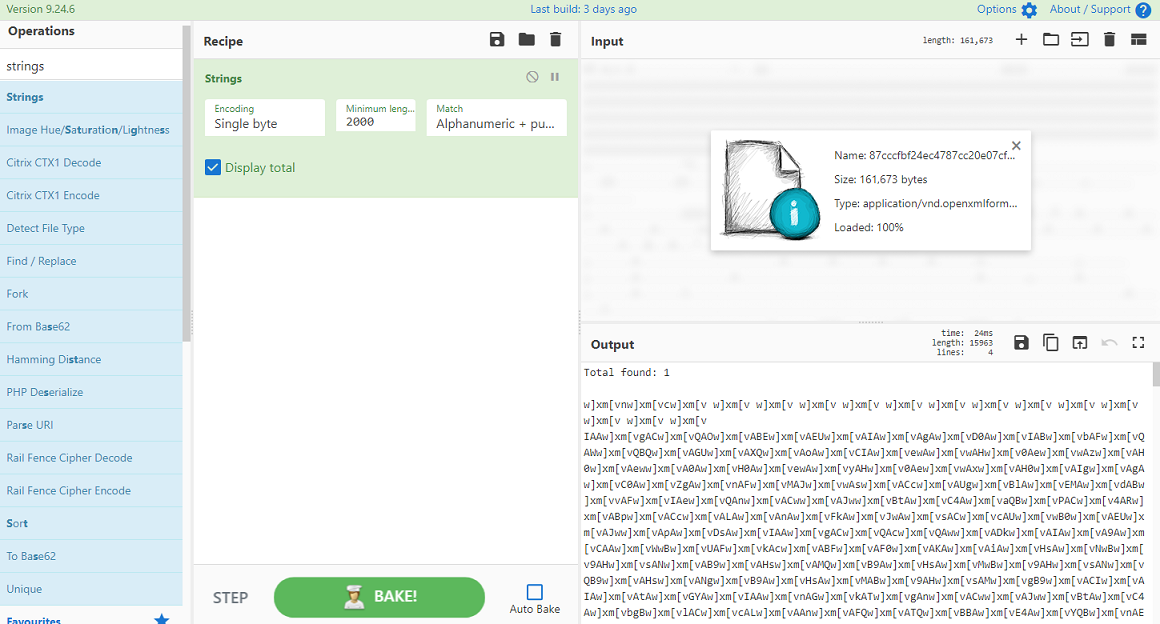Click the output pane scrollbar
Image resolution: width=1160 pixels, height=624 pixels.
click(x=1156, y=375)
